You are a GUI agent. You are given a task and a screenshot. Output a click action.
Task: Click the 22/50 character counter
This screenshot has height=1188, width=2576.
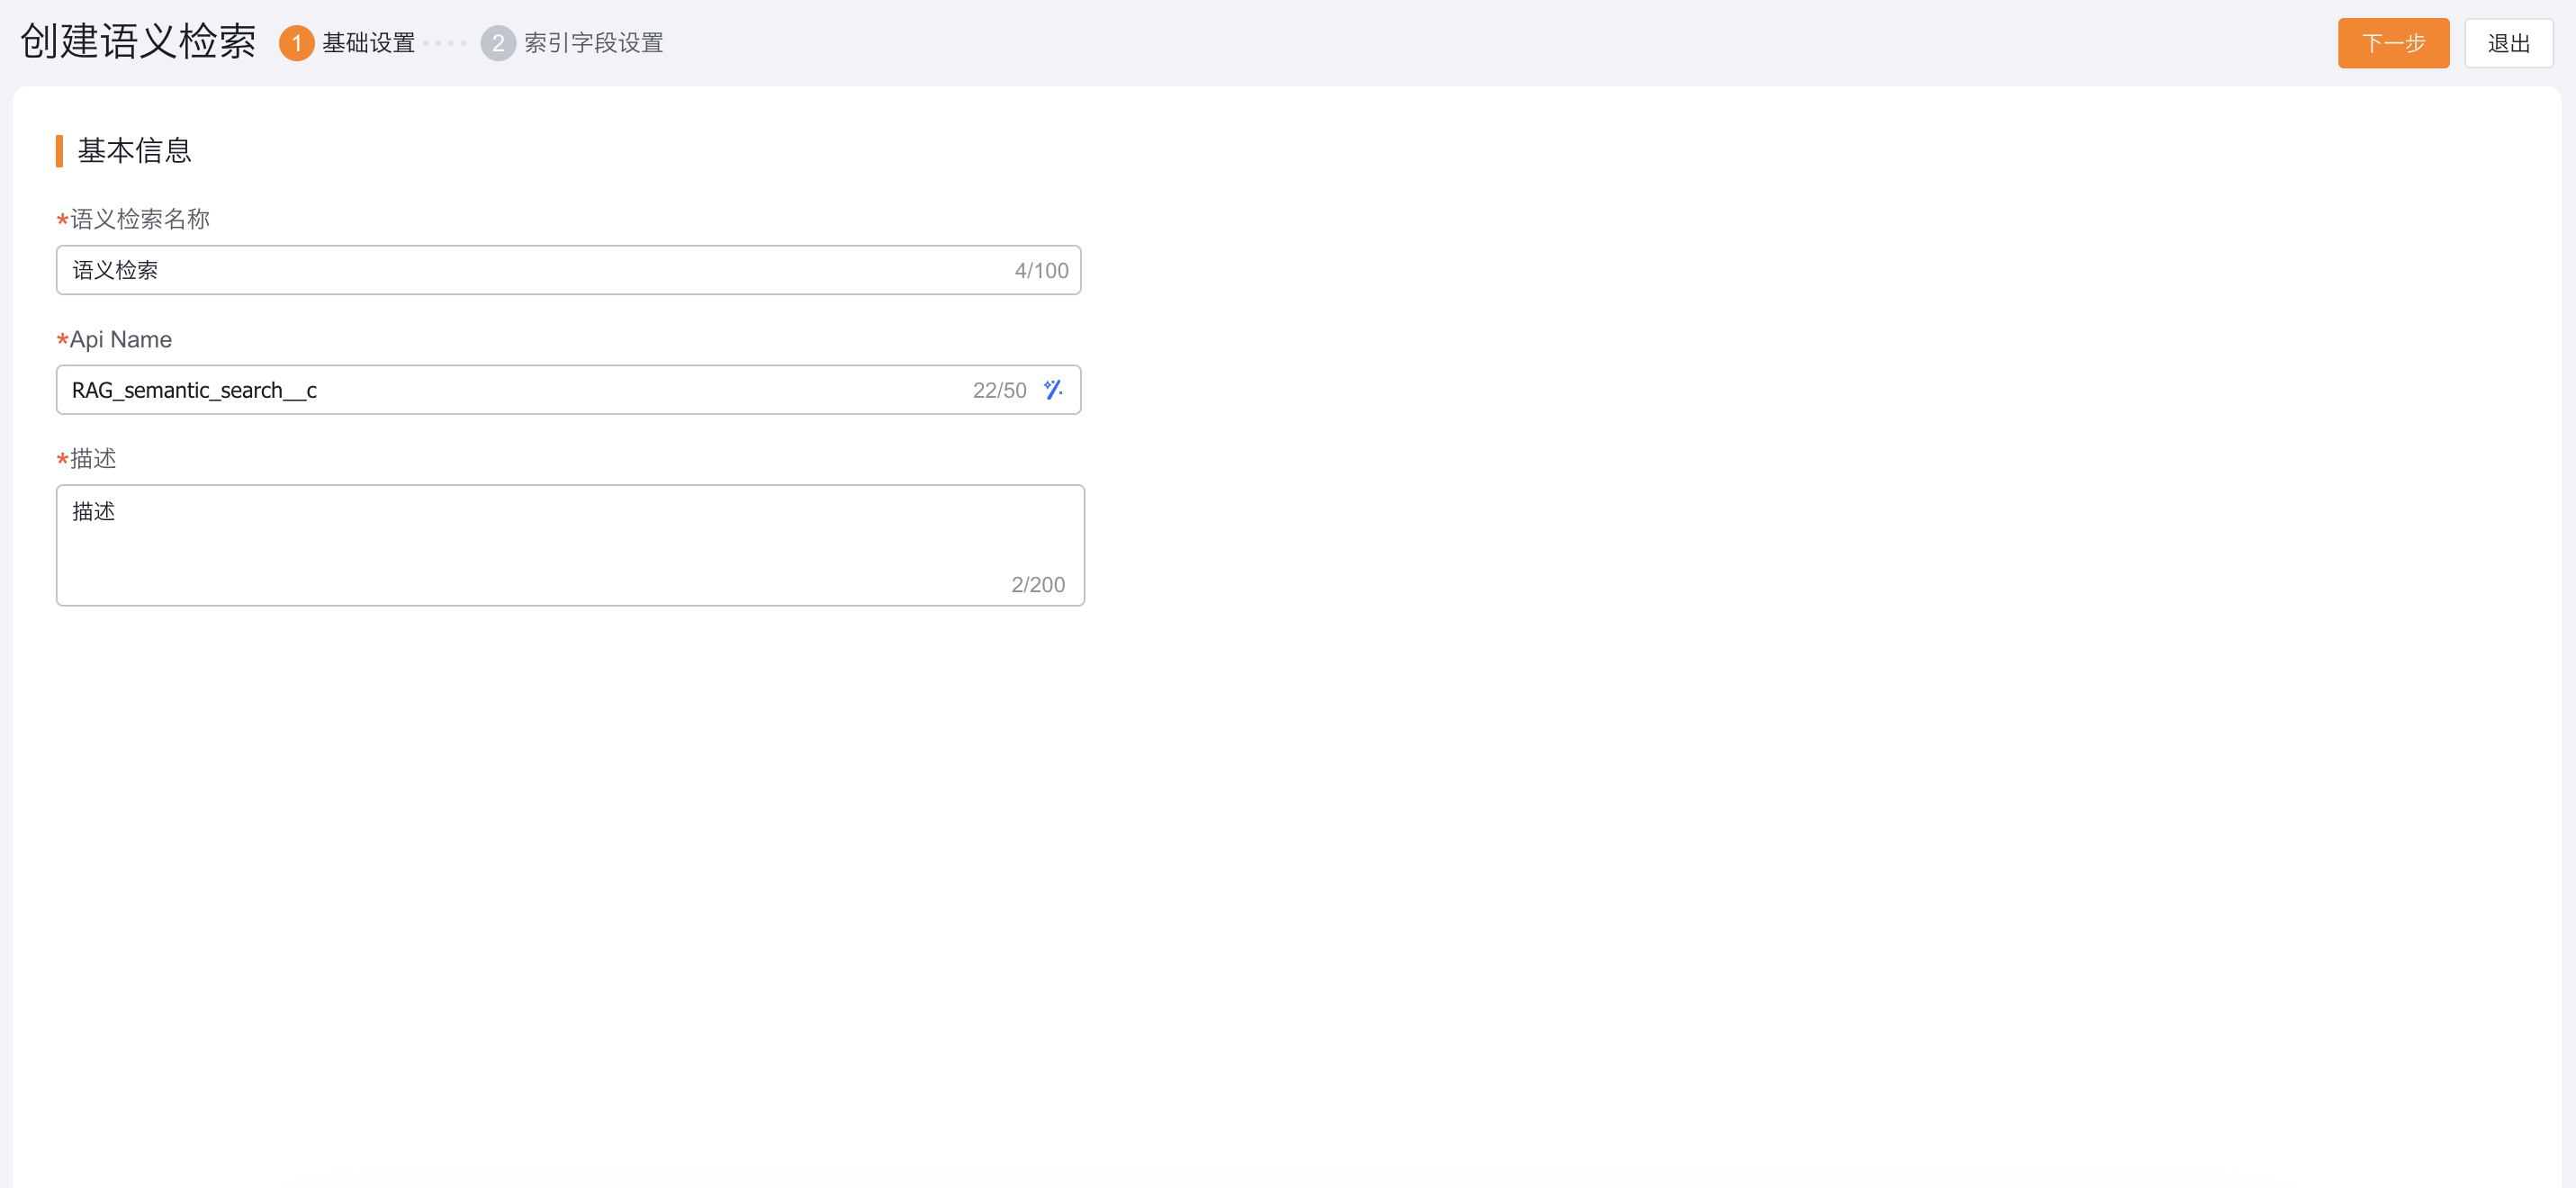point(999,391)
